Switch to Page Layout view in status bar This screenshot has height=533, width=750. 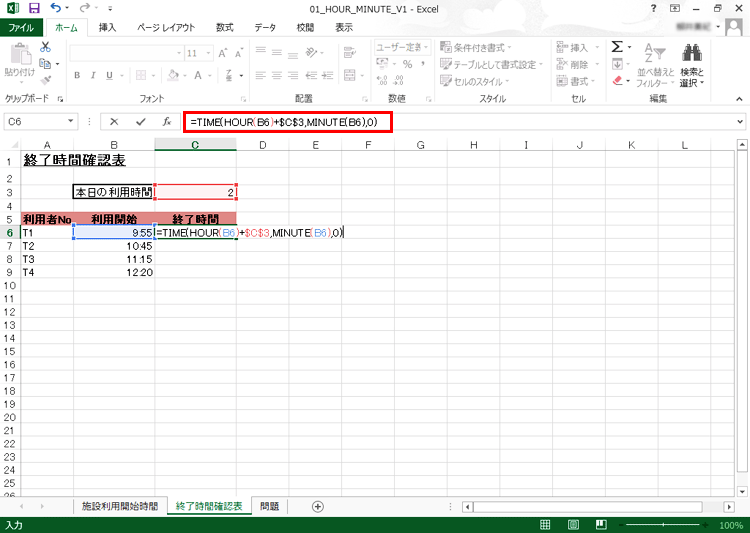point(573,525)
